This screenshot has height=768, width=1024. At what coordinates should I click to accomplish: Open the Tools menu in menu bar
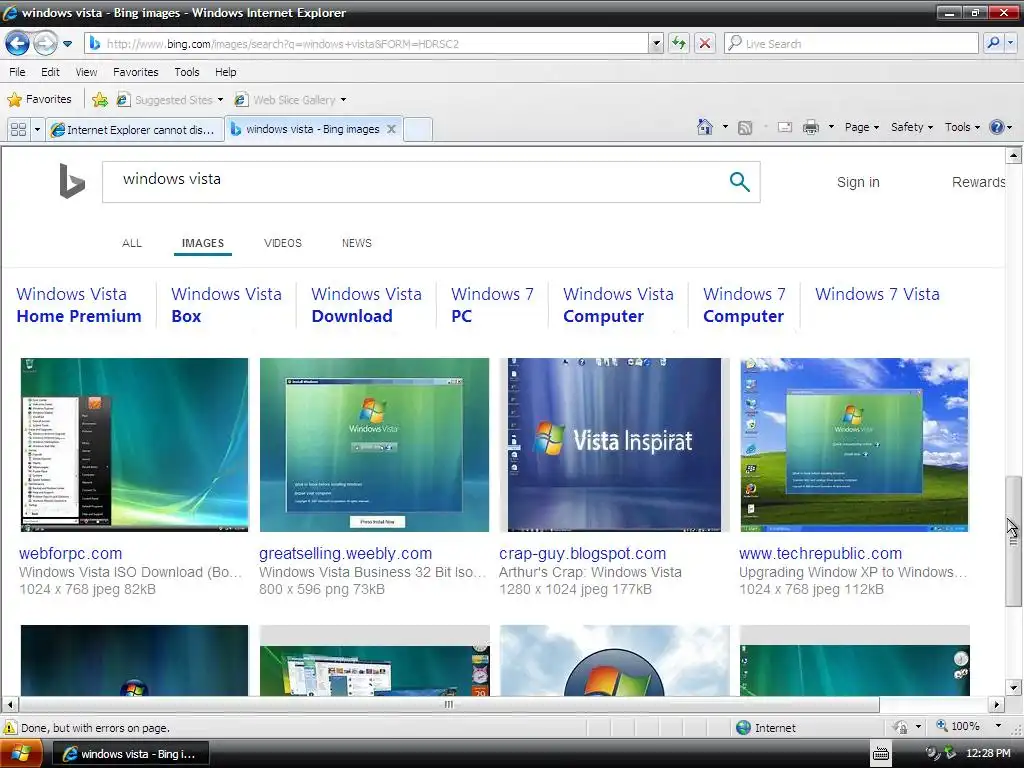187,72
